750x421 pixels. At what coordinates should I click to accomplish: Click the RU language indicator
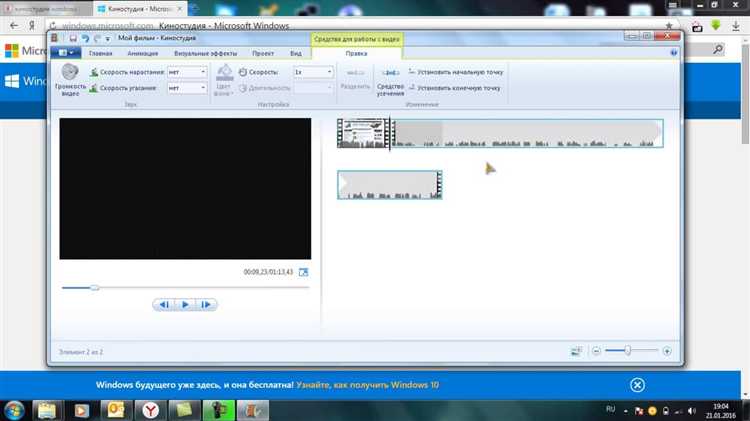tap(610, 409)
